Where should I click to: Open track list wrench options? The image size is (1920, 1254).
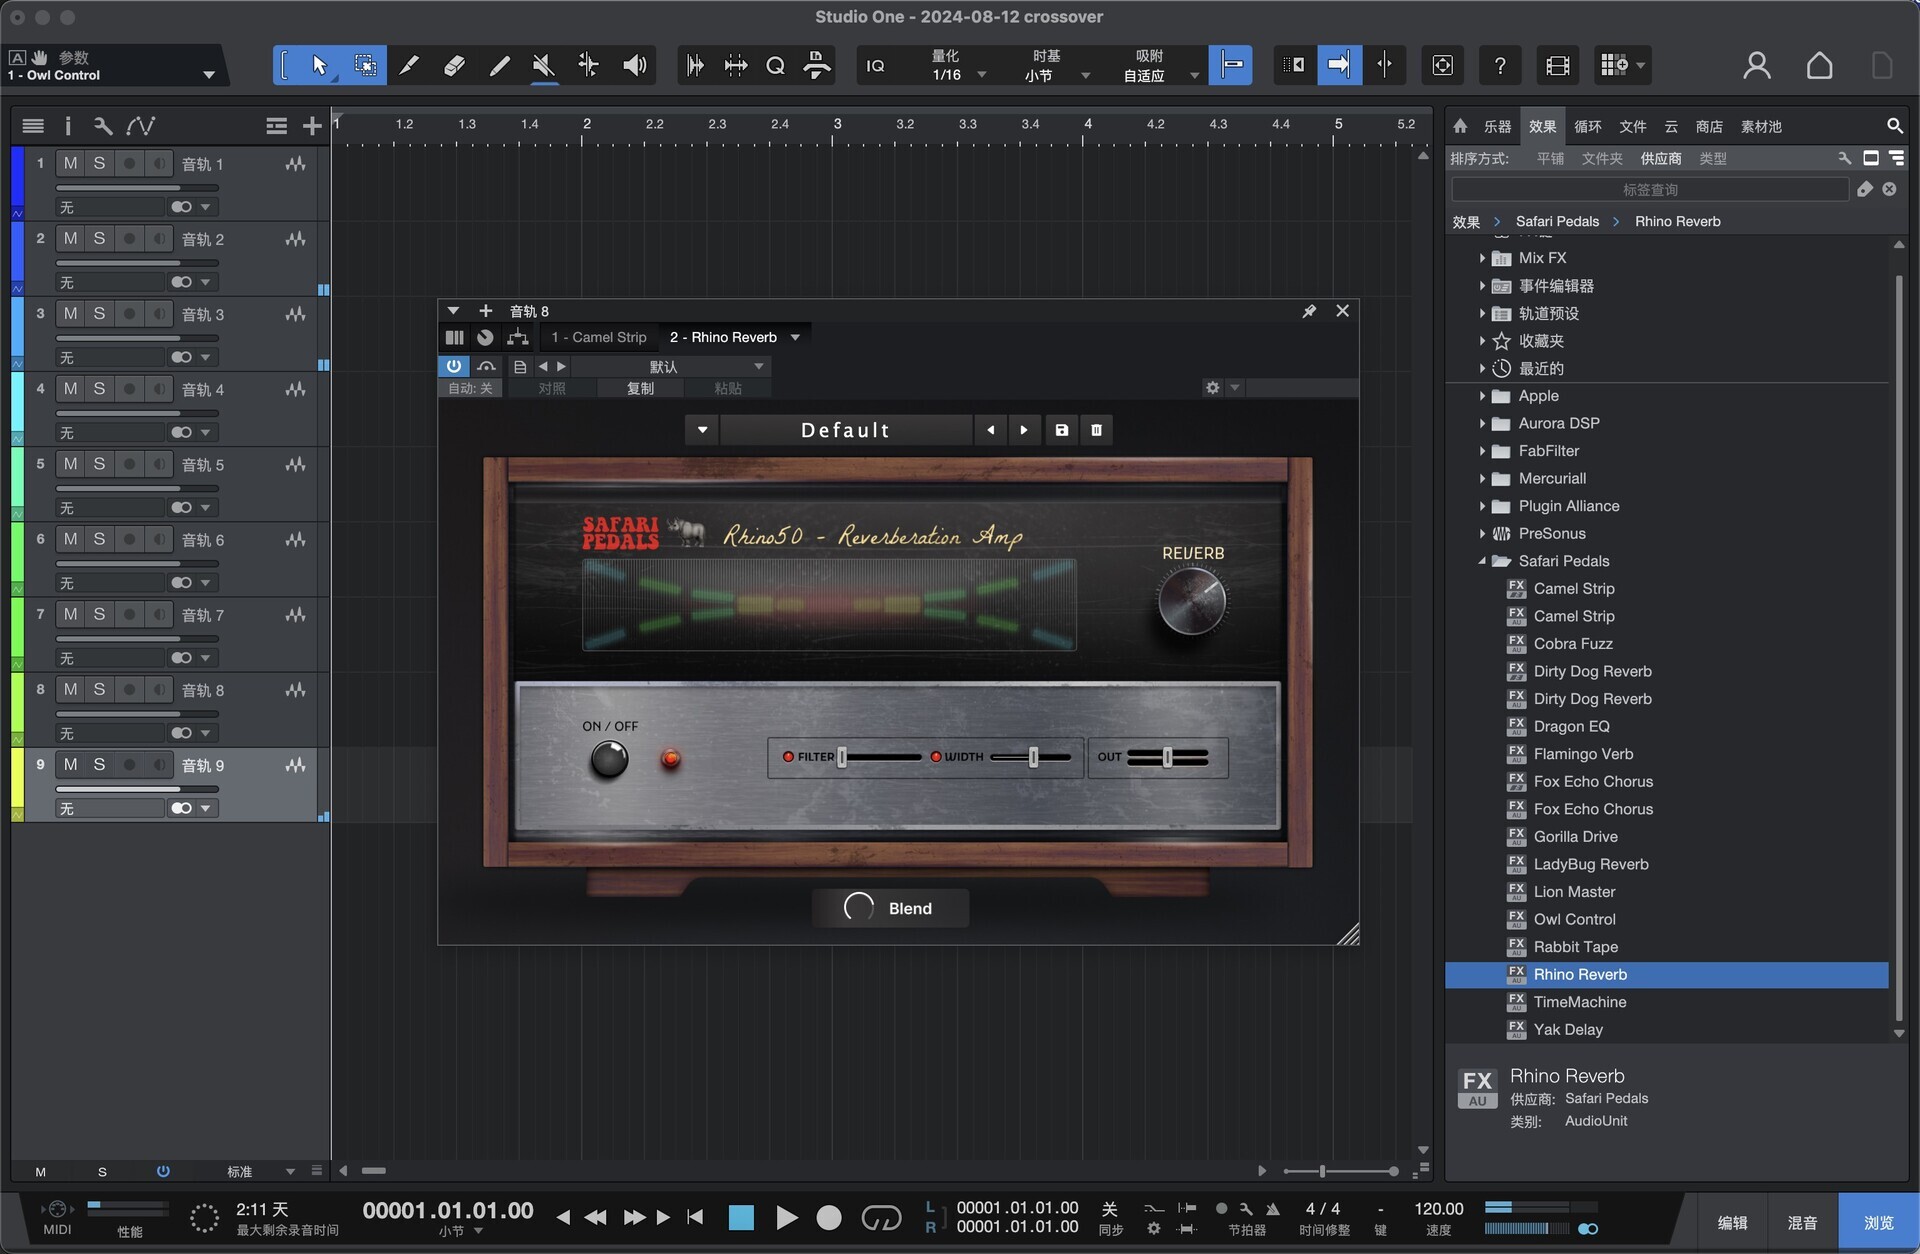[103, 126]
